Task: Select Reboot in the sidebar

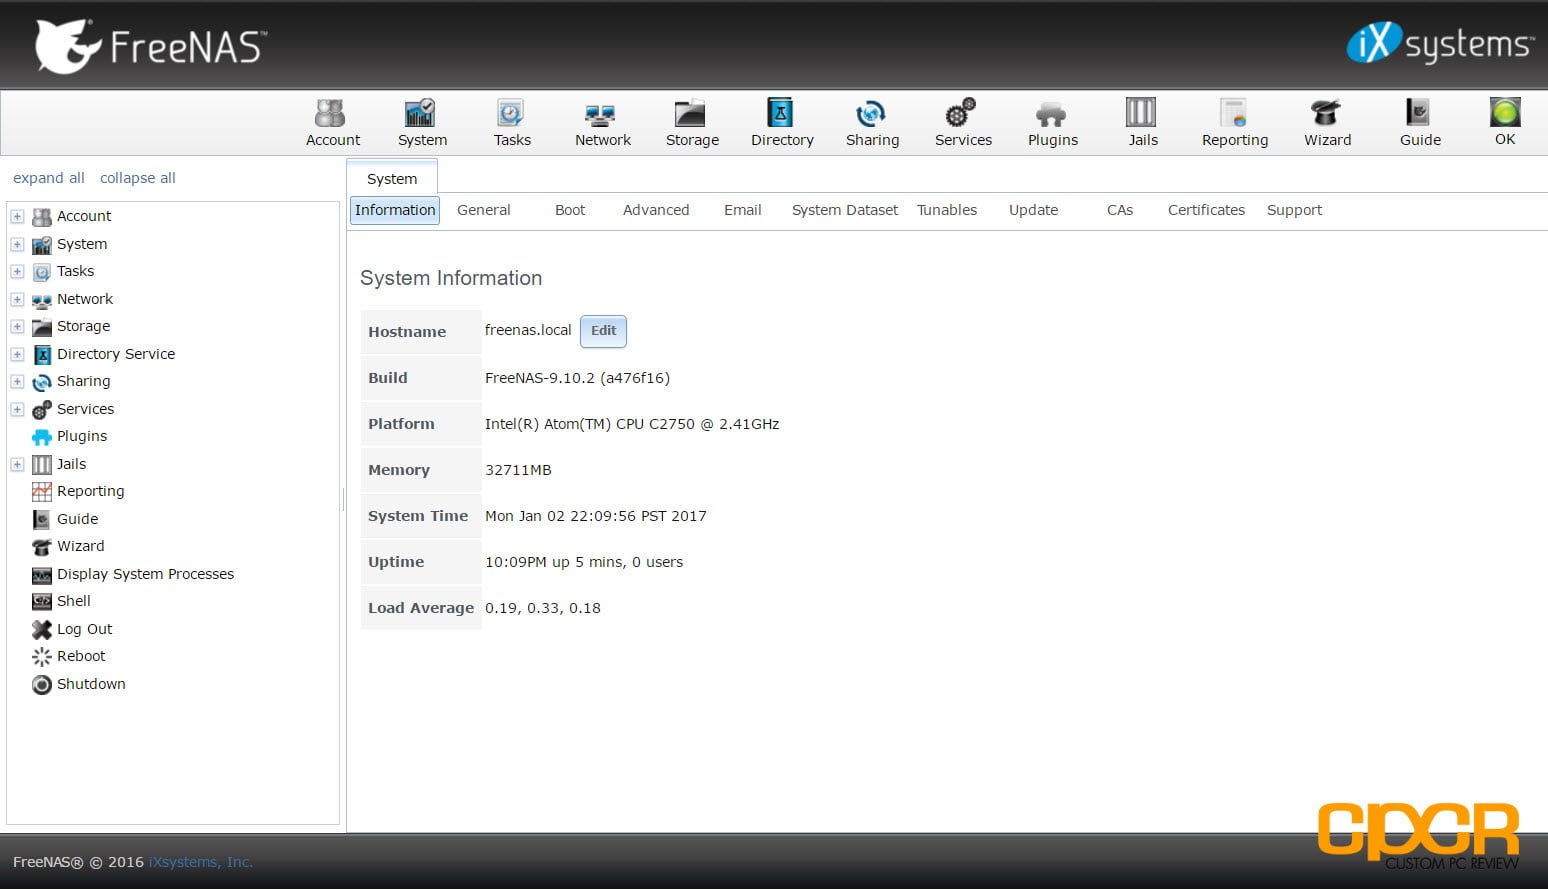Action: [x=81, y=656]
